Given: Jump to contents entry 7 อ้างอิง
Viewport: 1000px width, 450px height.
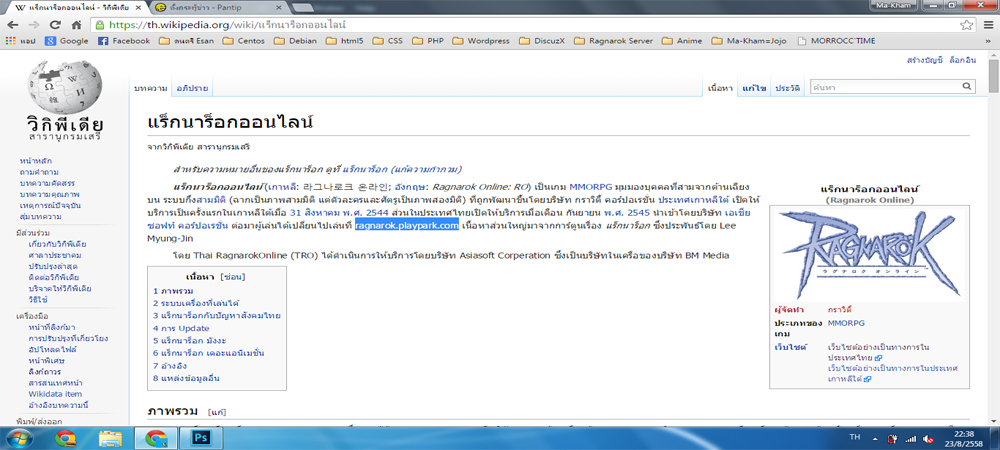Looking at the screenshot, I should pos(168,365).
